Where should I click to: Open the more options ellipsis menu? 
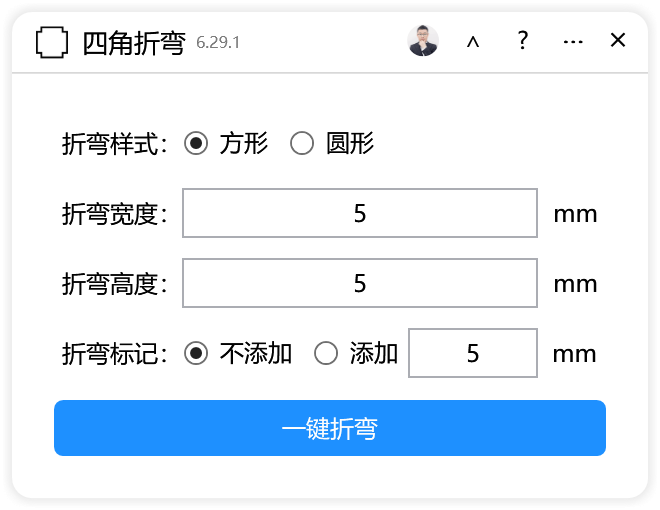(x=573, y=42)
